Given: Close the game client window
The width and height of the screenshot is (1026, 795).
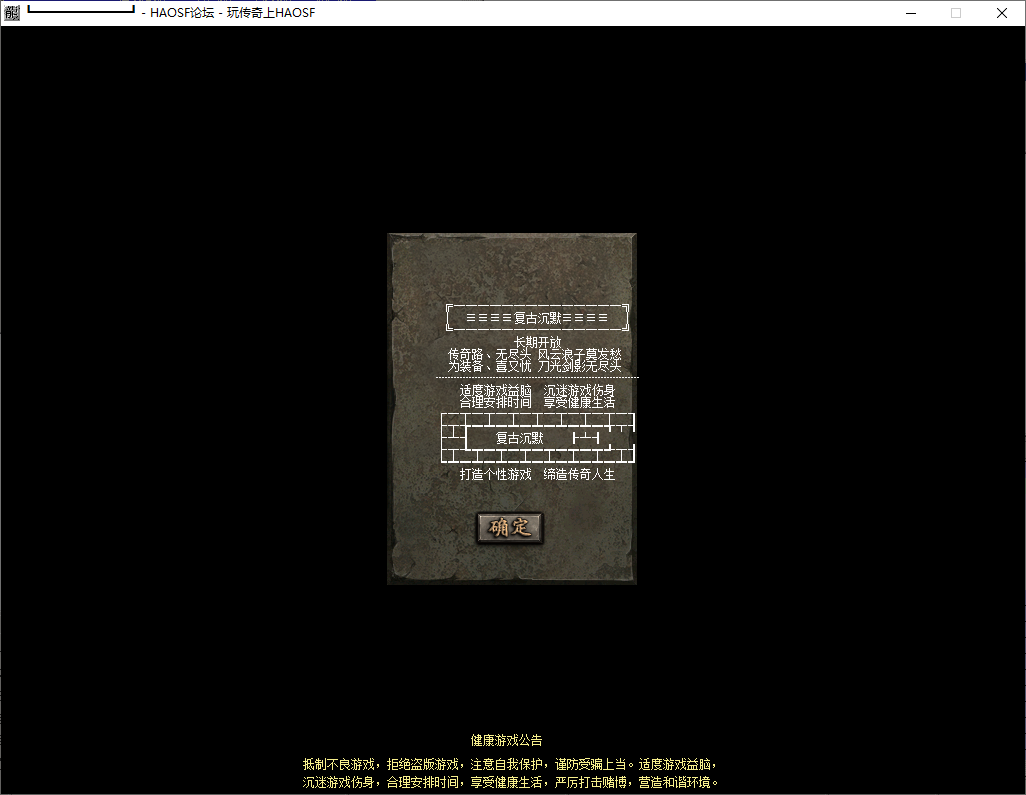Looking at the screenshot, I should pos(1002,13).
